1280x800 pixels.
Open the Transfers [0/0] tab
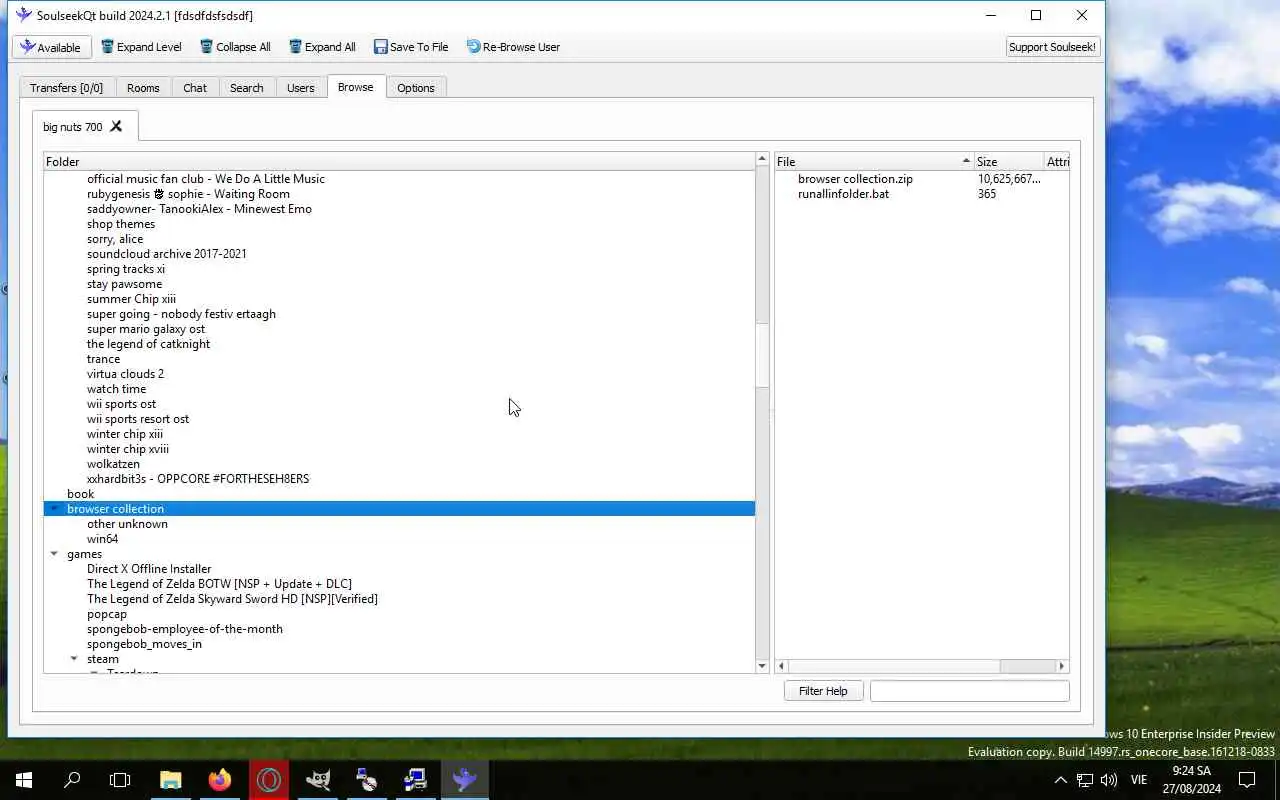(x=66, y=88)
